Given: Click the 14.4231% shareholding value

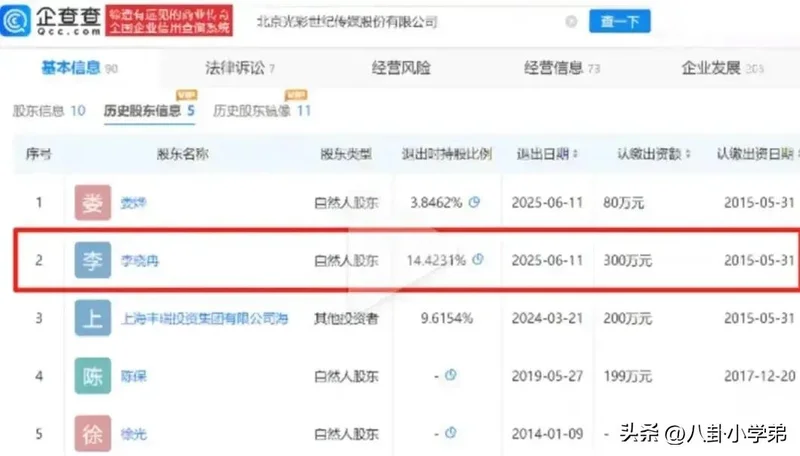Looking at the screenshot, I should coord(436,261).
